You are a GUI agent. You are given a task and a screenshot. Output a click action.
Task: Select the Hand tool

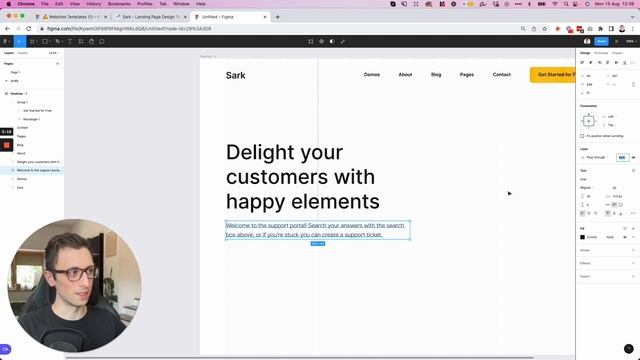click(x=91, y=41)
